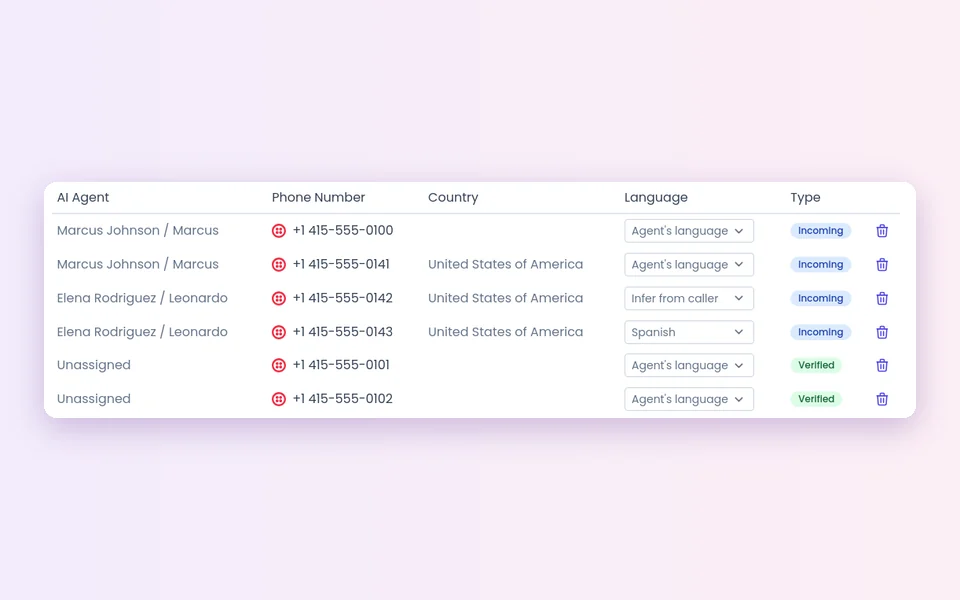
Task: Open language dropdown for +1 415-555-0101
Action: click(x=689, y=366)
